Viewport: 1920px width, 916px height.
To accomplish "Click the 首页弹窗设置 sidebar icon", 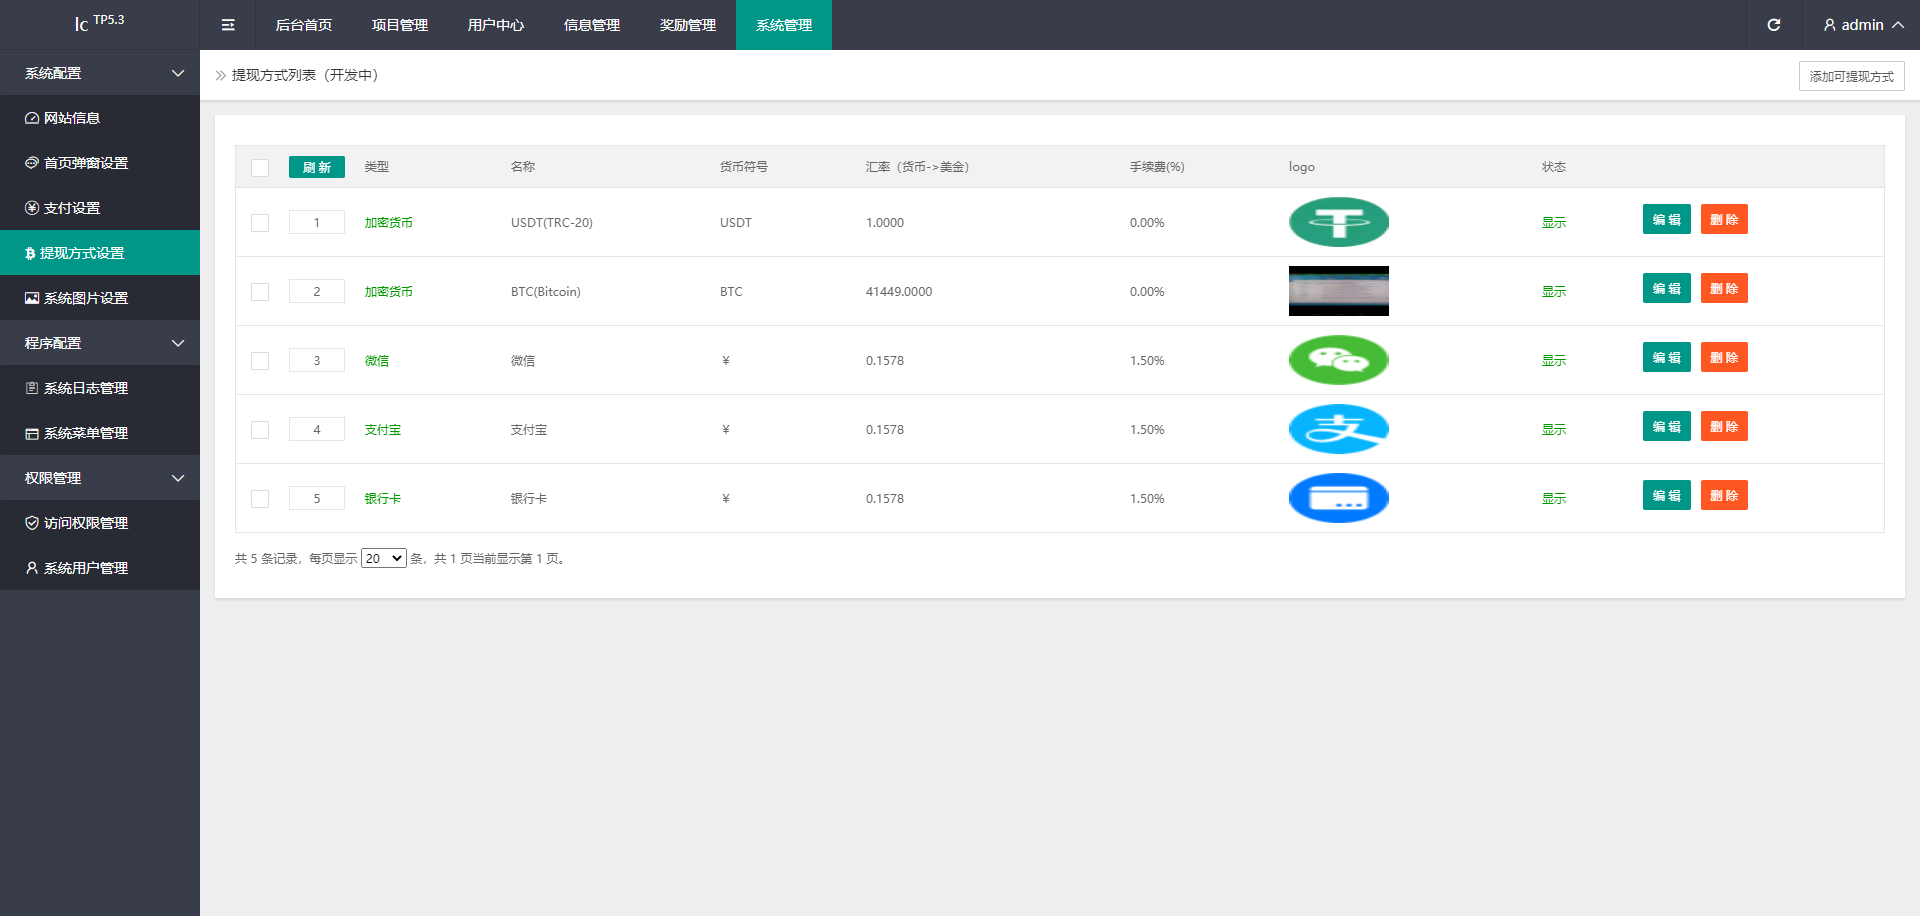I will click(x=32, y=163).
